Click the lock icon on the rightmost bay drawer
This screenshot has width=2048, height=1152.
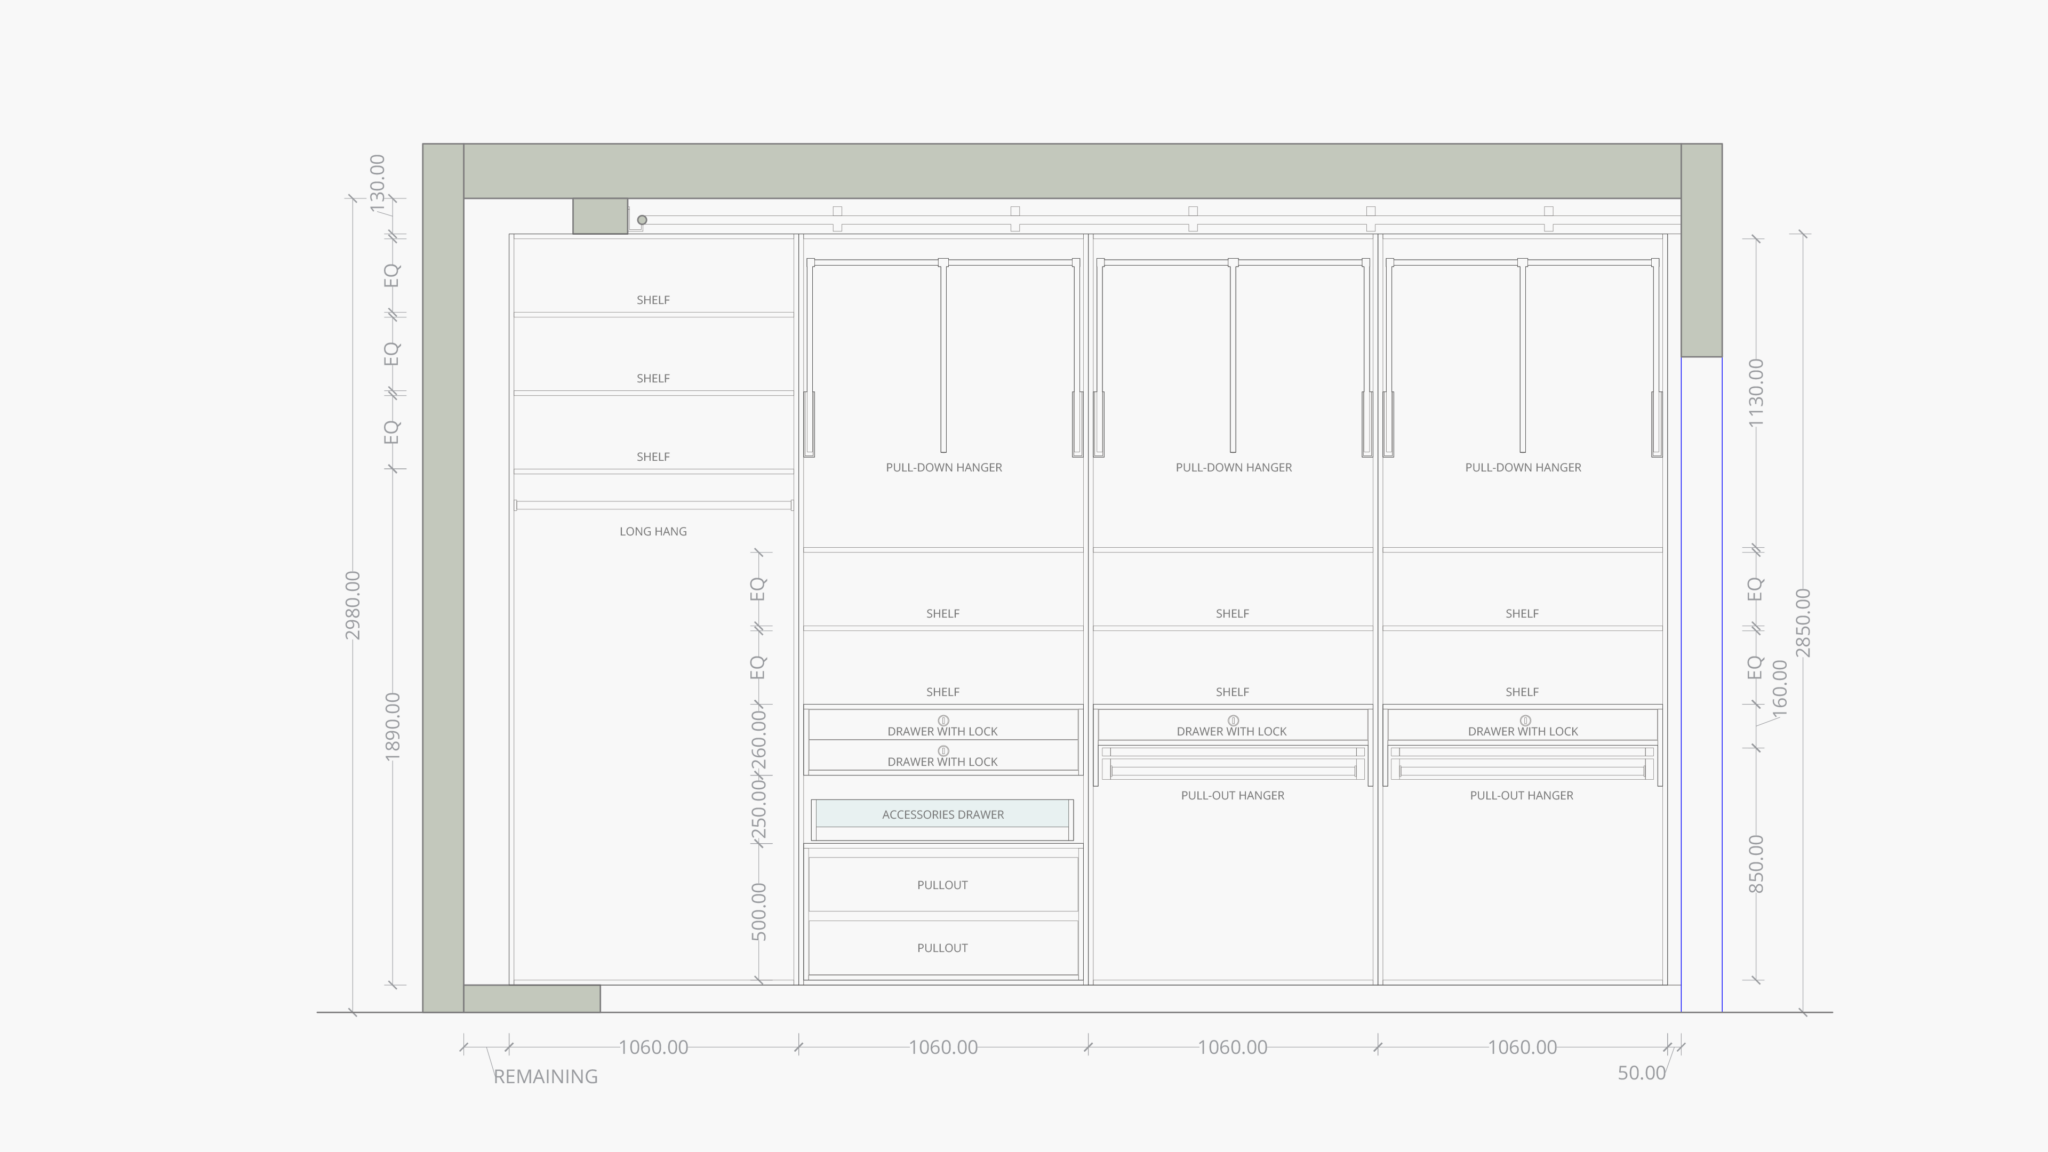(1525, 720)
